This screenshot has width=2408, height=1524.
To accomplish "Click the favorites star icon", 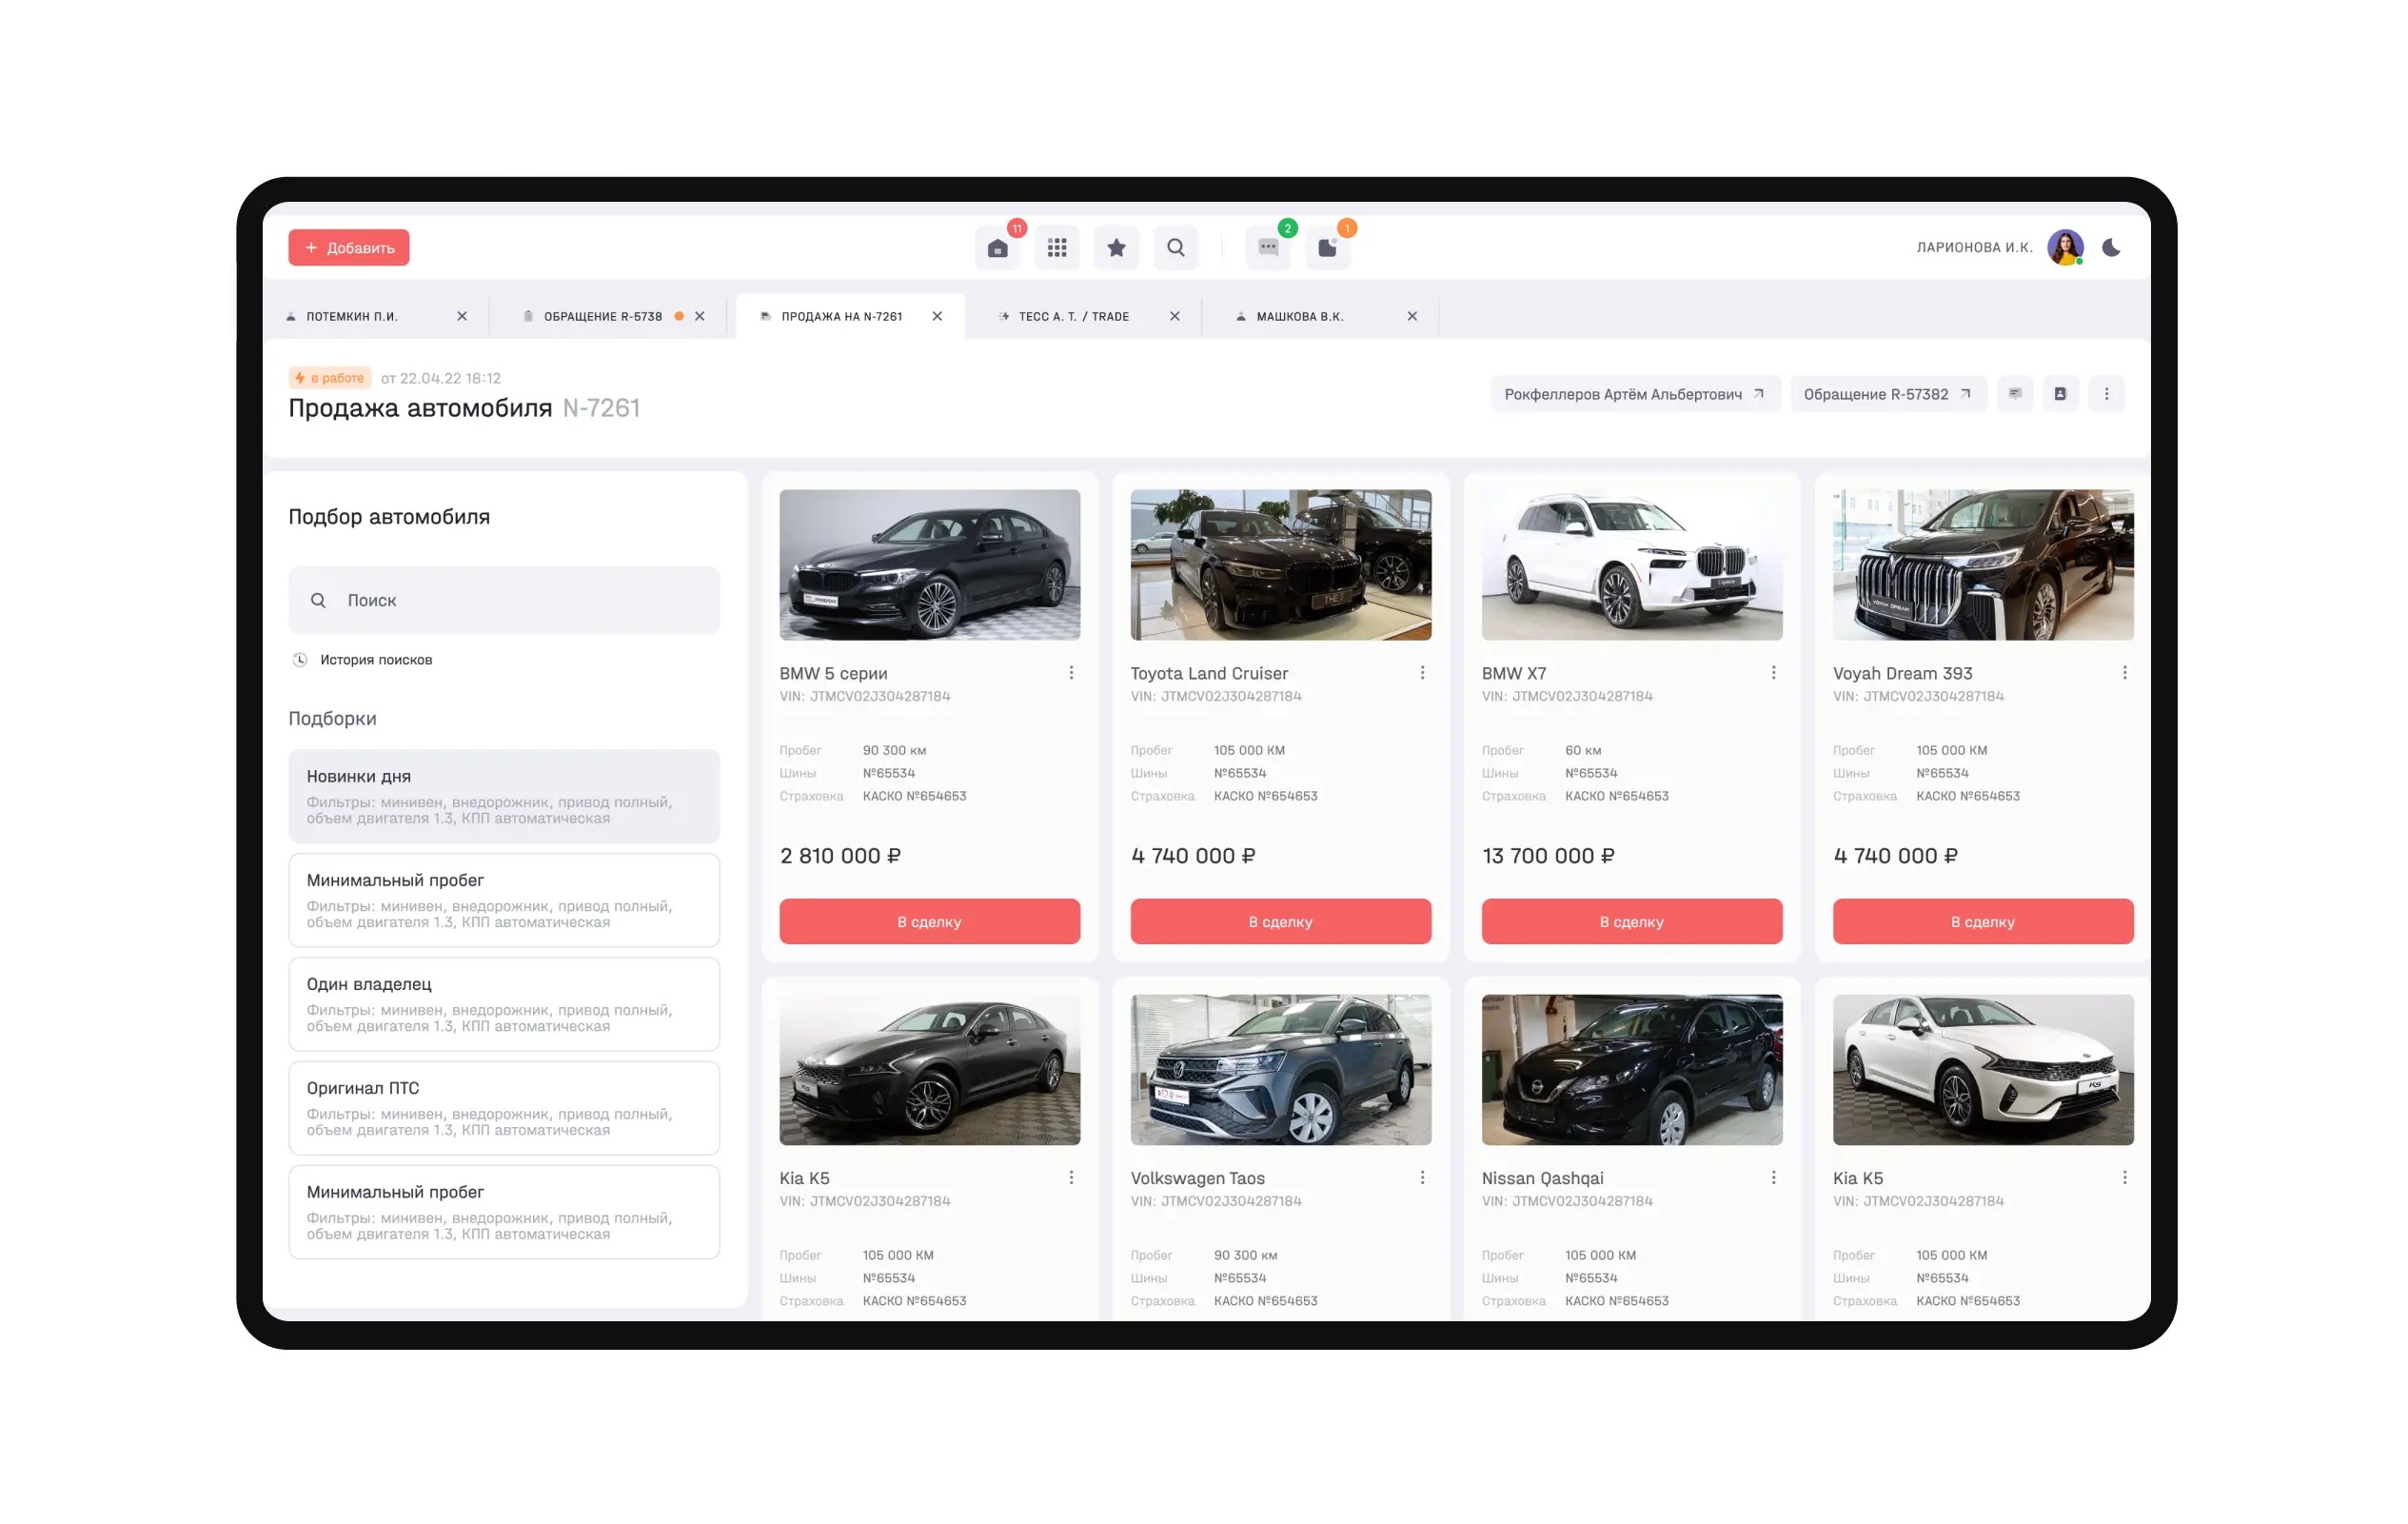I will click(1116, 248).
